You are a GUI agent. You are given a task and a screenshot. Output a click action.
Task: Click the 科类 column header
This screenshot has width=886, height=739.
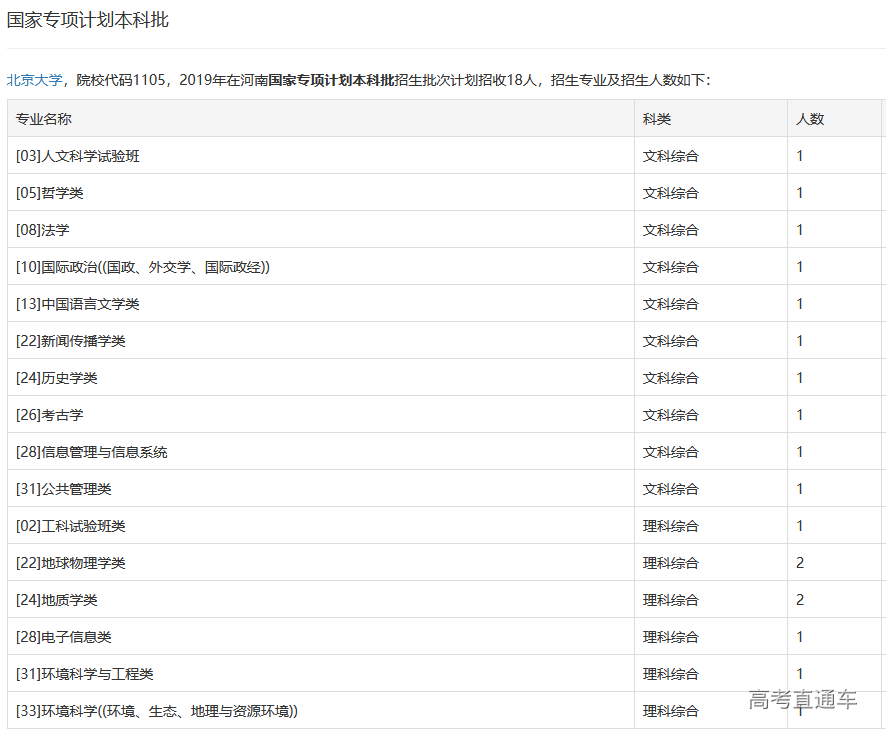(x=657, y=119)
